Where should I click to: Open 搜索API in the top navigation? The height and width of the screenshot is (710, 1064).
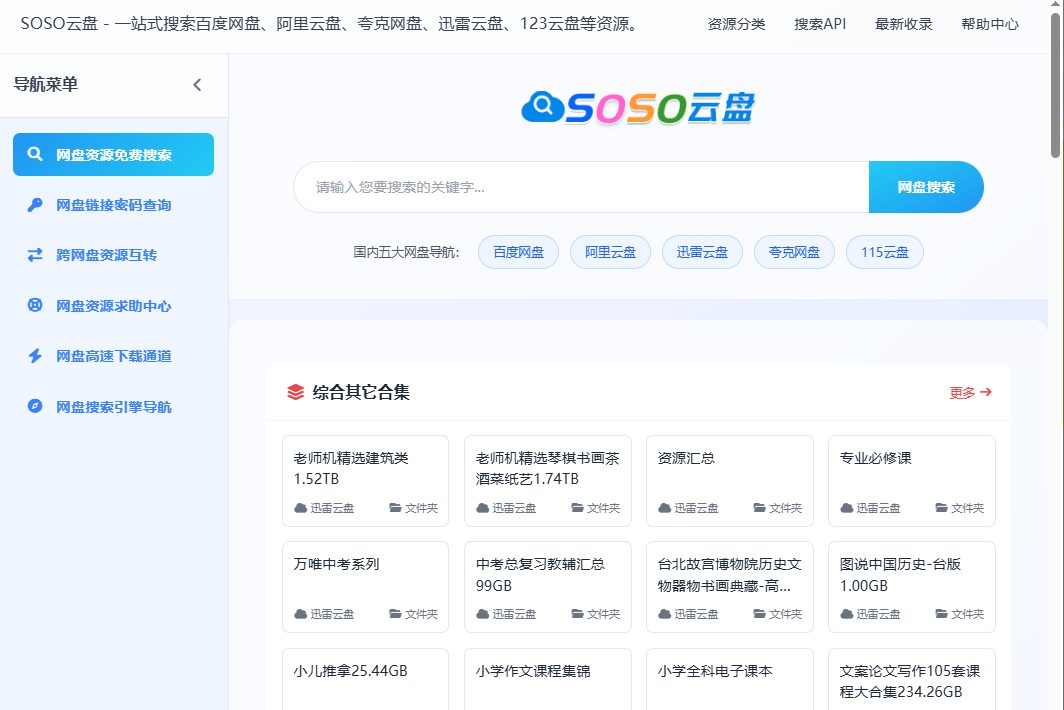click(x=820, y=24)
